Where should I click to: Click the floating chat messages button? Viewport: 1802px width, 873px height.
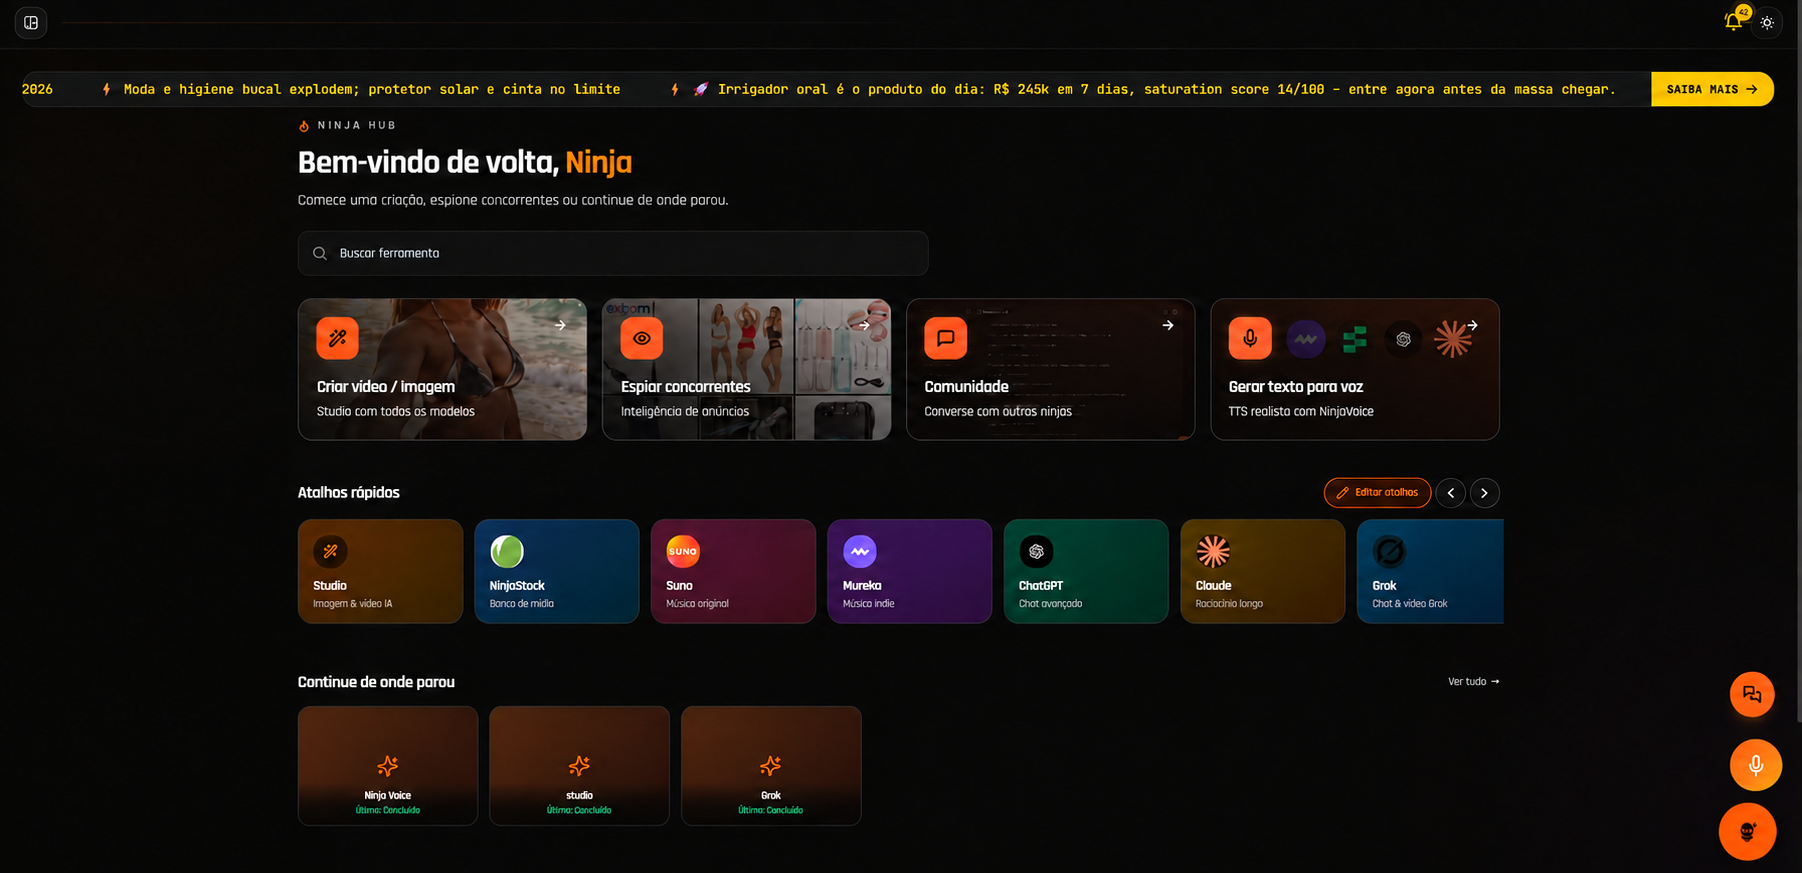(1752, 694)
